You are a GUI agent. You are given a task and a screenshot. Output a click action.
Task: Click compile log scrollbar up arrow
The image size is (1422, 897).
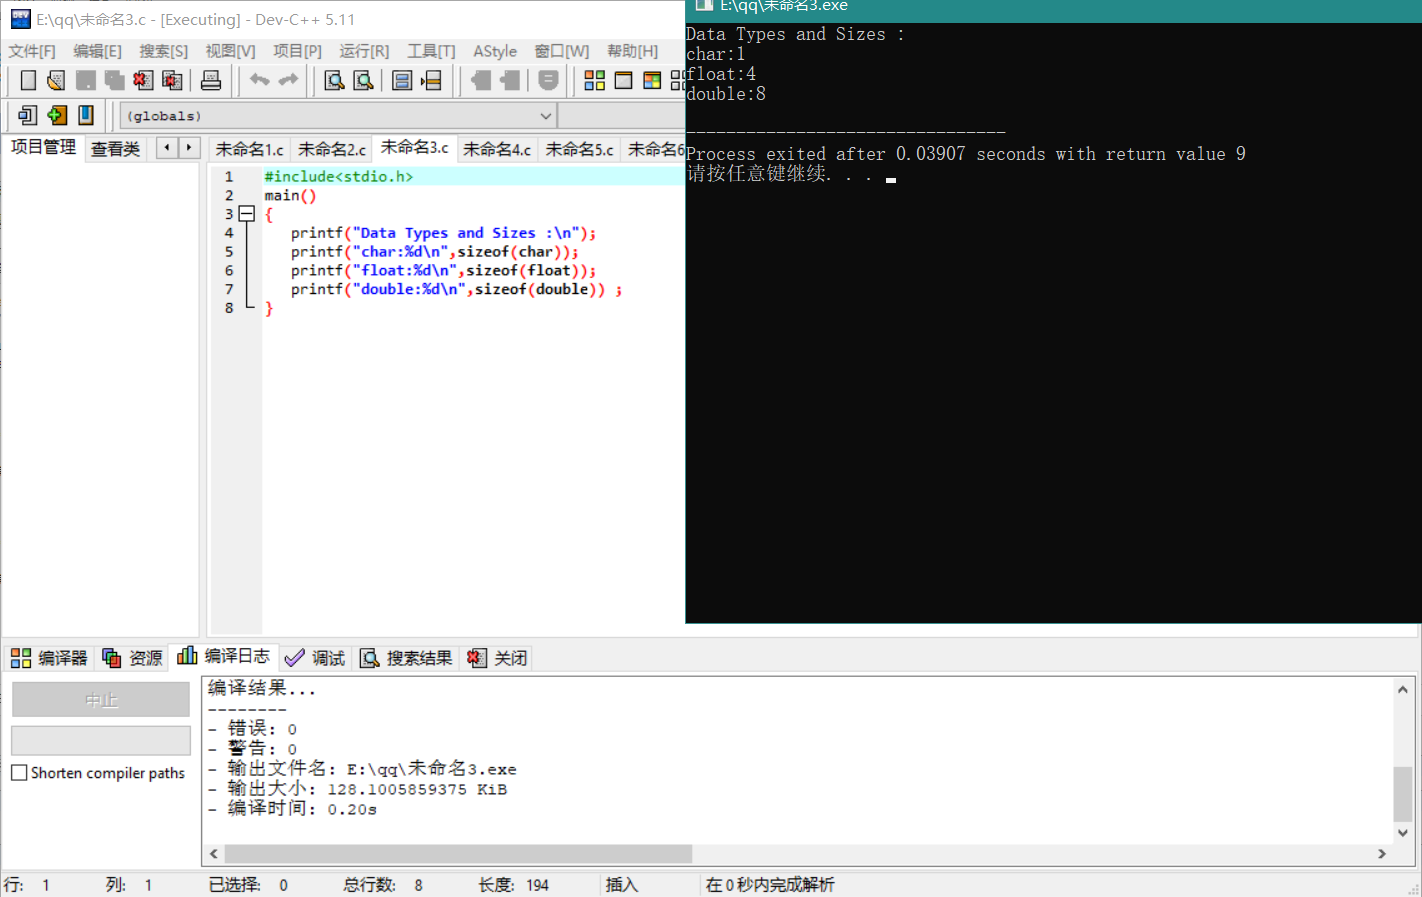1403,689
